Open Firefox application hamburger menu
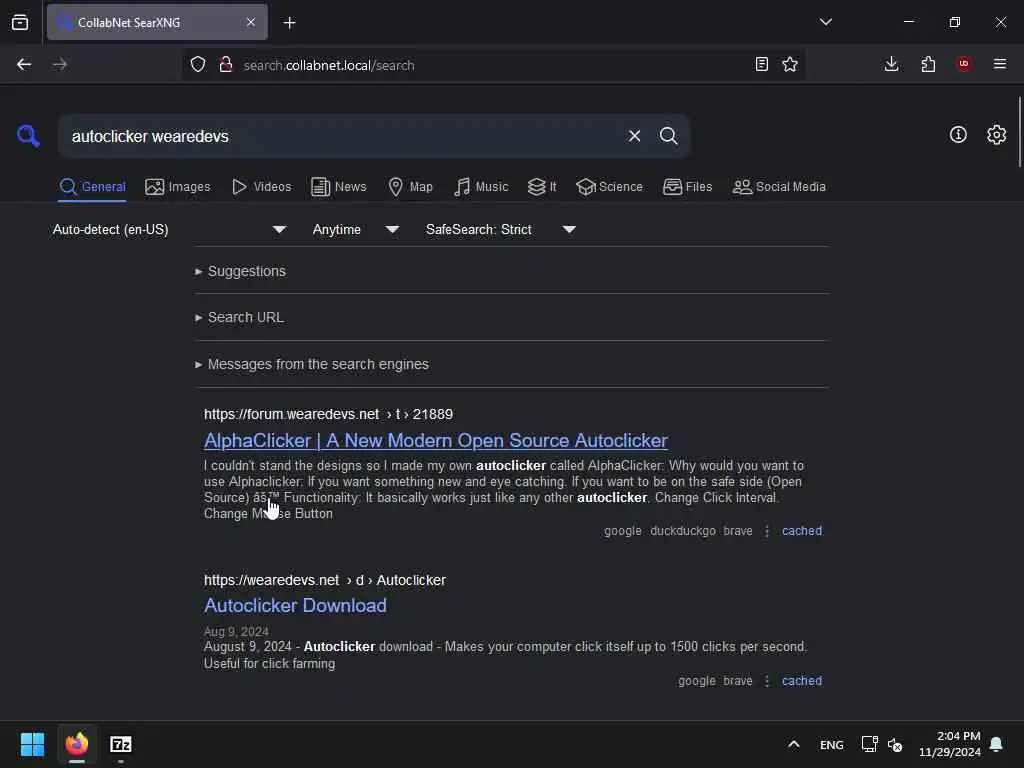1024x768 pixels. pos(1000,64)
